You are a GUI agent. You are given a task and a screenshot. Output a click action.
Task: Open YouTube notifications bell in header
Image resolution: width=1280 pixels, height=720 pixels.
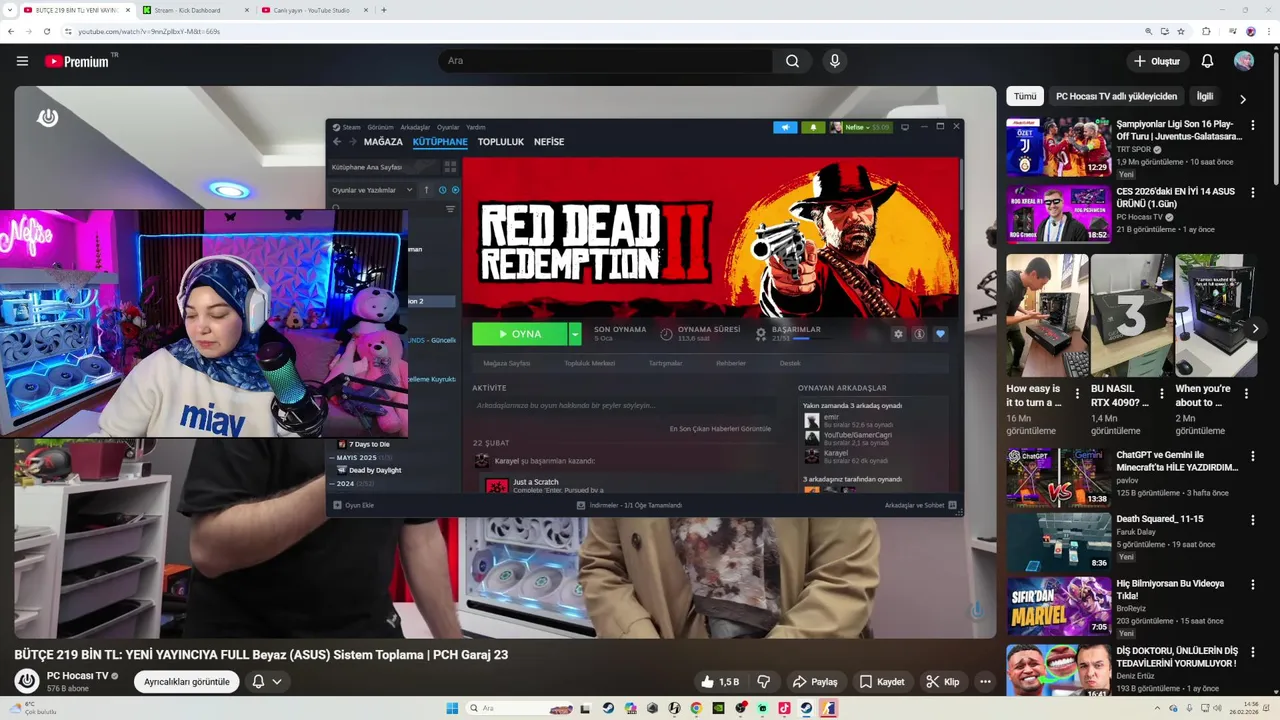[1207, 61]
